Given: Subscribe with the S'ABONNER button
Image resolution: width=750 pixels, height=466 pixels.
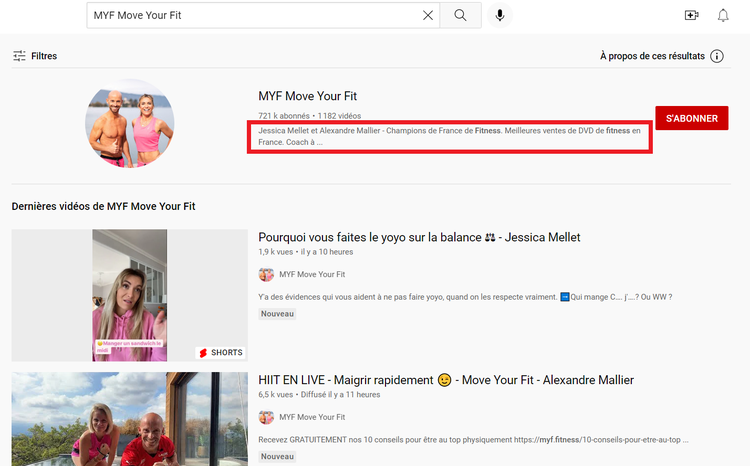Looking at the screenshot, I should tap(692, 118).
